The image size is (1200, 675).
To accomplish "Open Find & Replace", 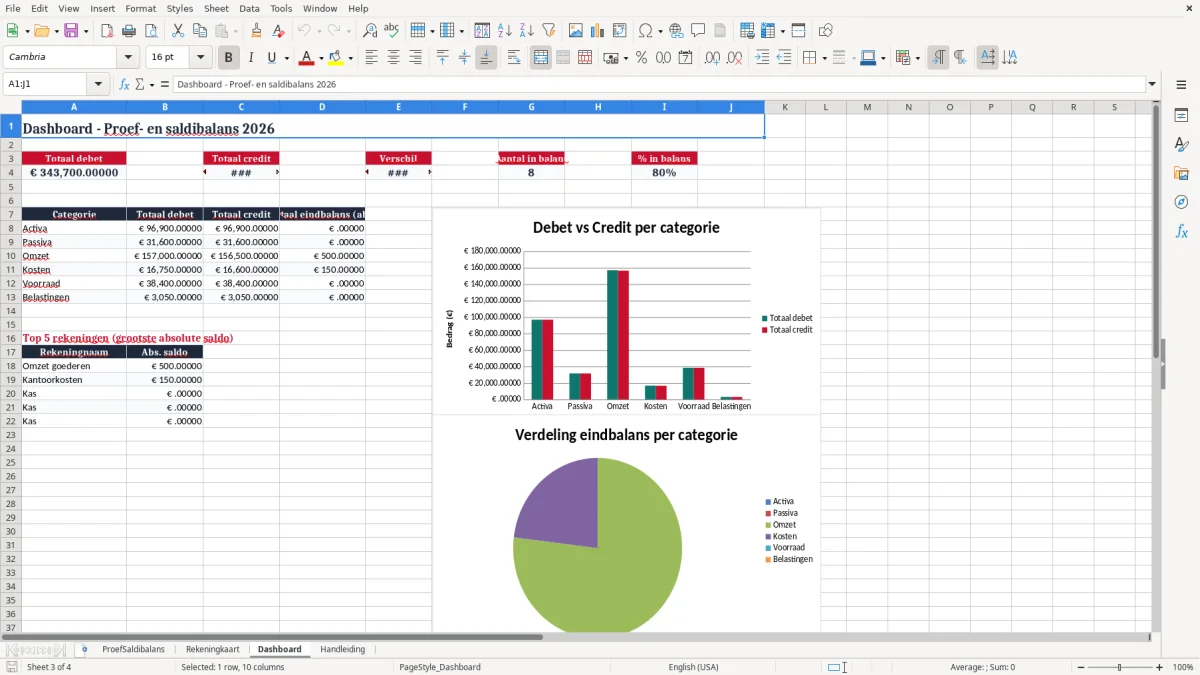I will tap(370, 31).
